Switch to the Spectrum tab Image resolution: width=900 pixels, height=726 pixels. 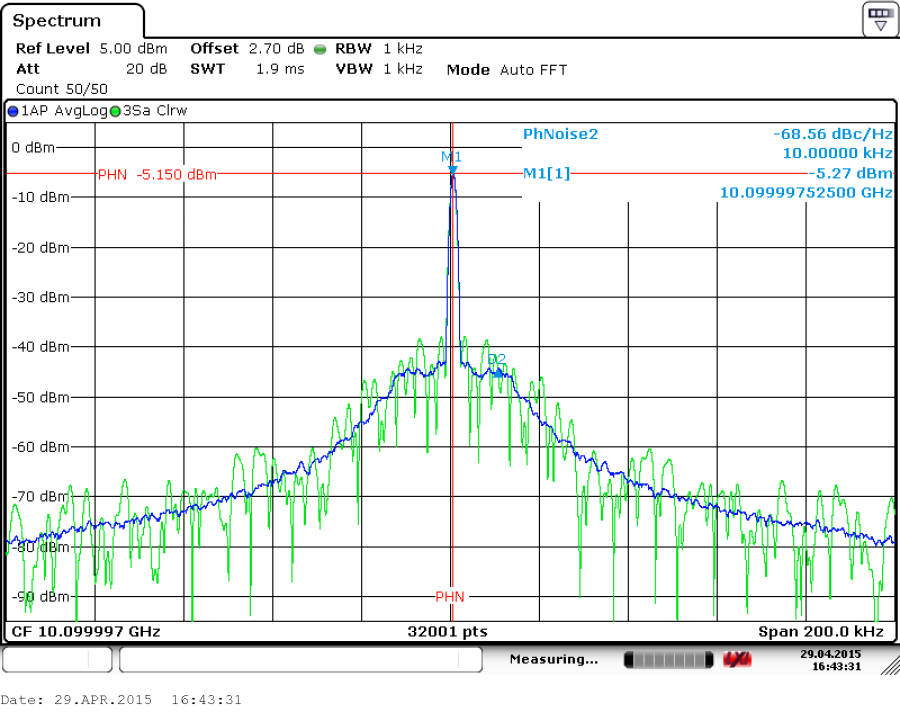(x=57, y=21)
